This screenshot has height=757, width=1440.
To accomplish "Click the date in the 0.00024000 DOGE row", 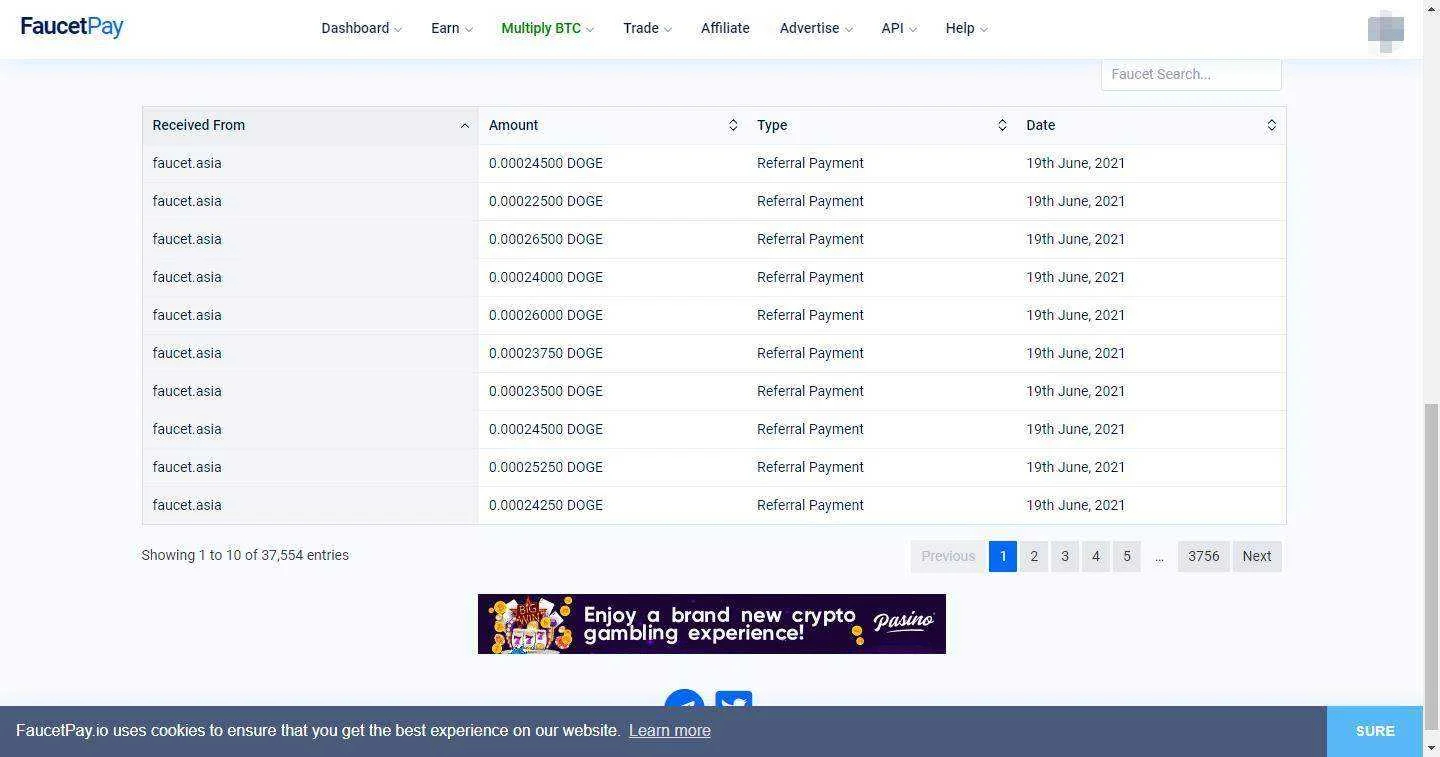I will (x=1075, y=277).
